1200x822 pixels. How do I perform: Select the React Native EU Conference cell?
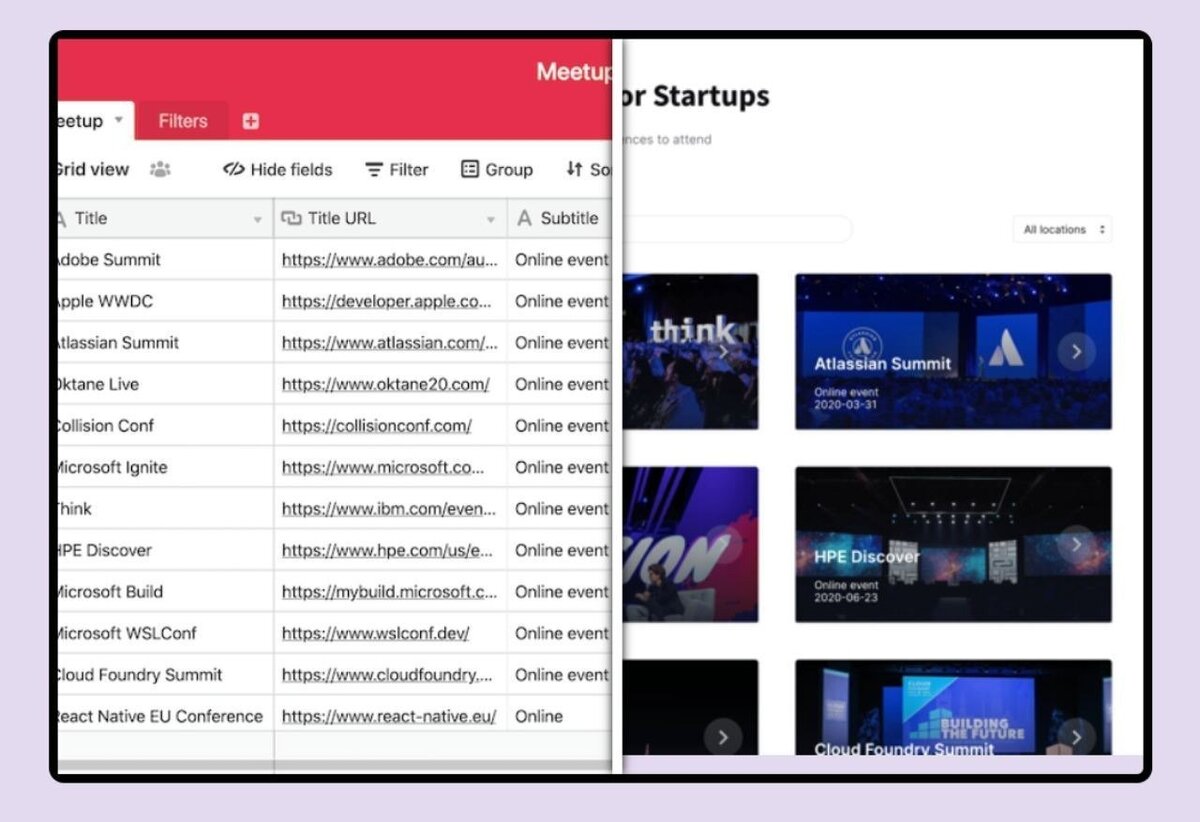(165, 716)
